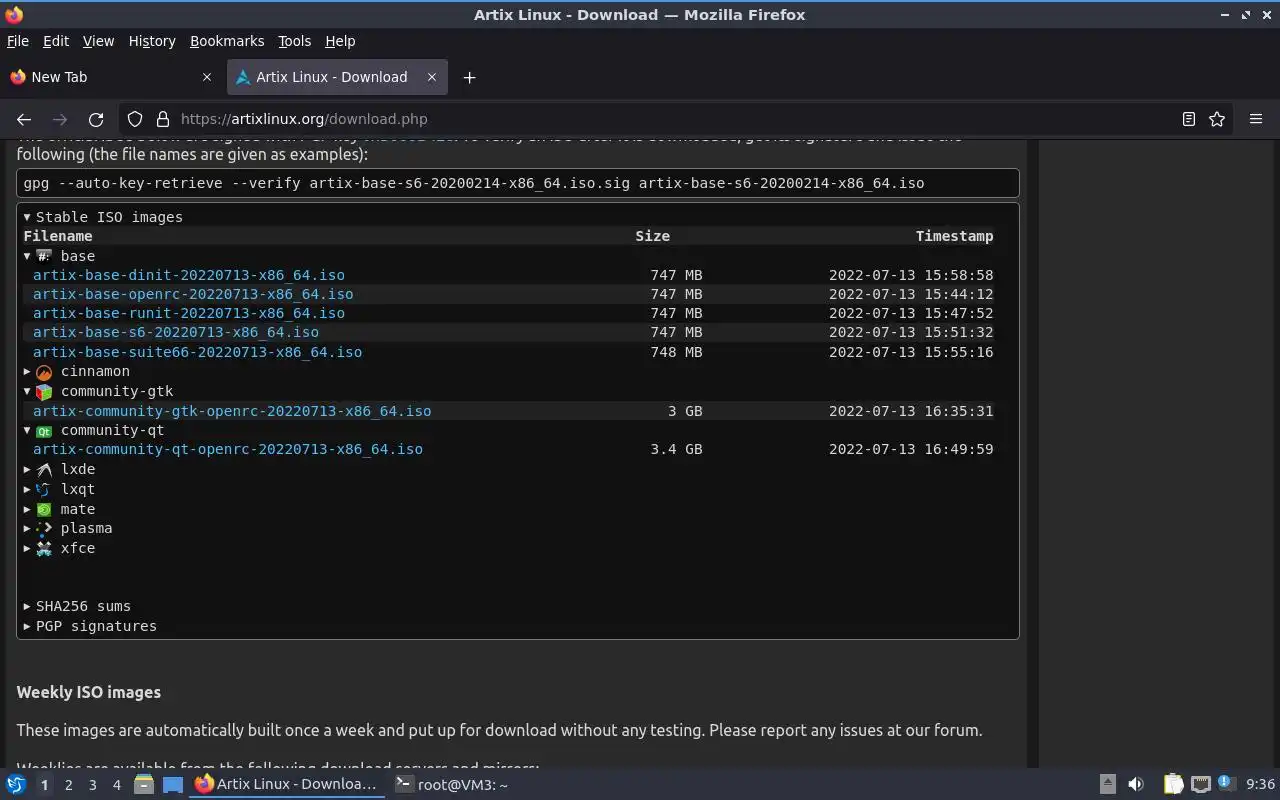The height and width of the screenshot is (800, 1280).
Task: Download artix-base-runit-20220713-x86_64.iso
Action: pyautogui.click(x=189, y=313)
